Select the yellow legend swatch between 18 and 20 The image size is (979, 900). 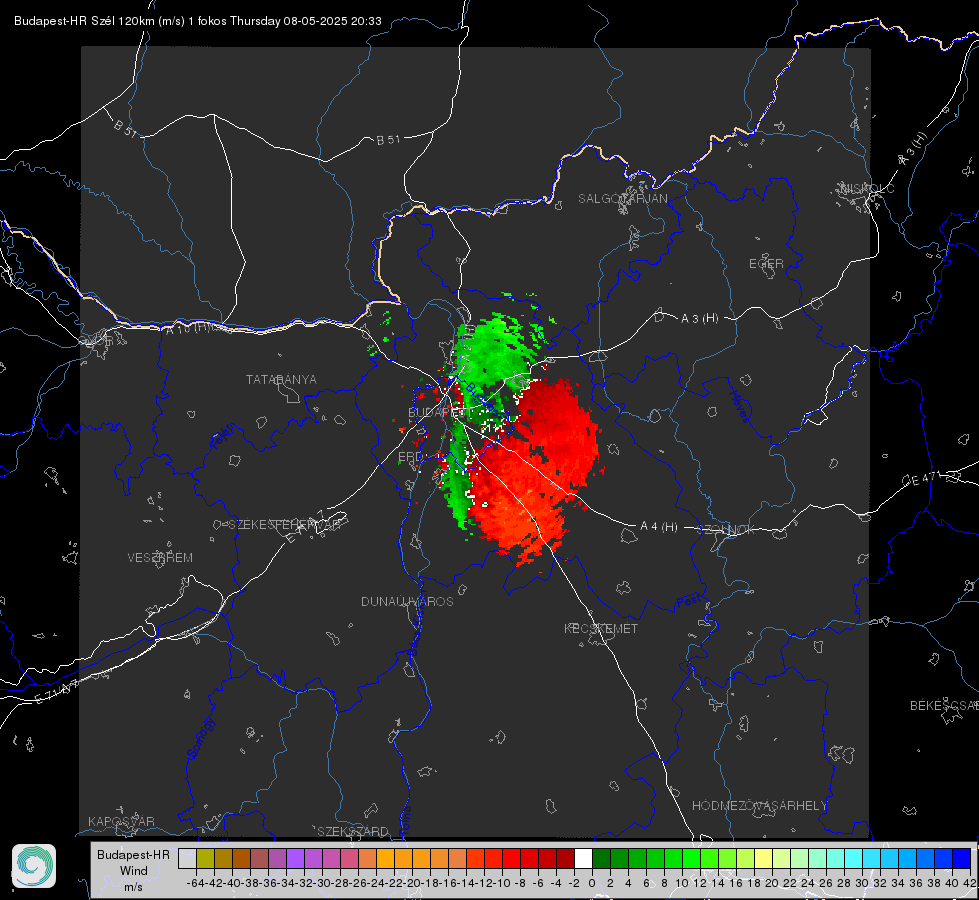click(x=763, y=858)
